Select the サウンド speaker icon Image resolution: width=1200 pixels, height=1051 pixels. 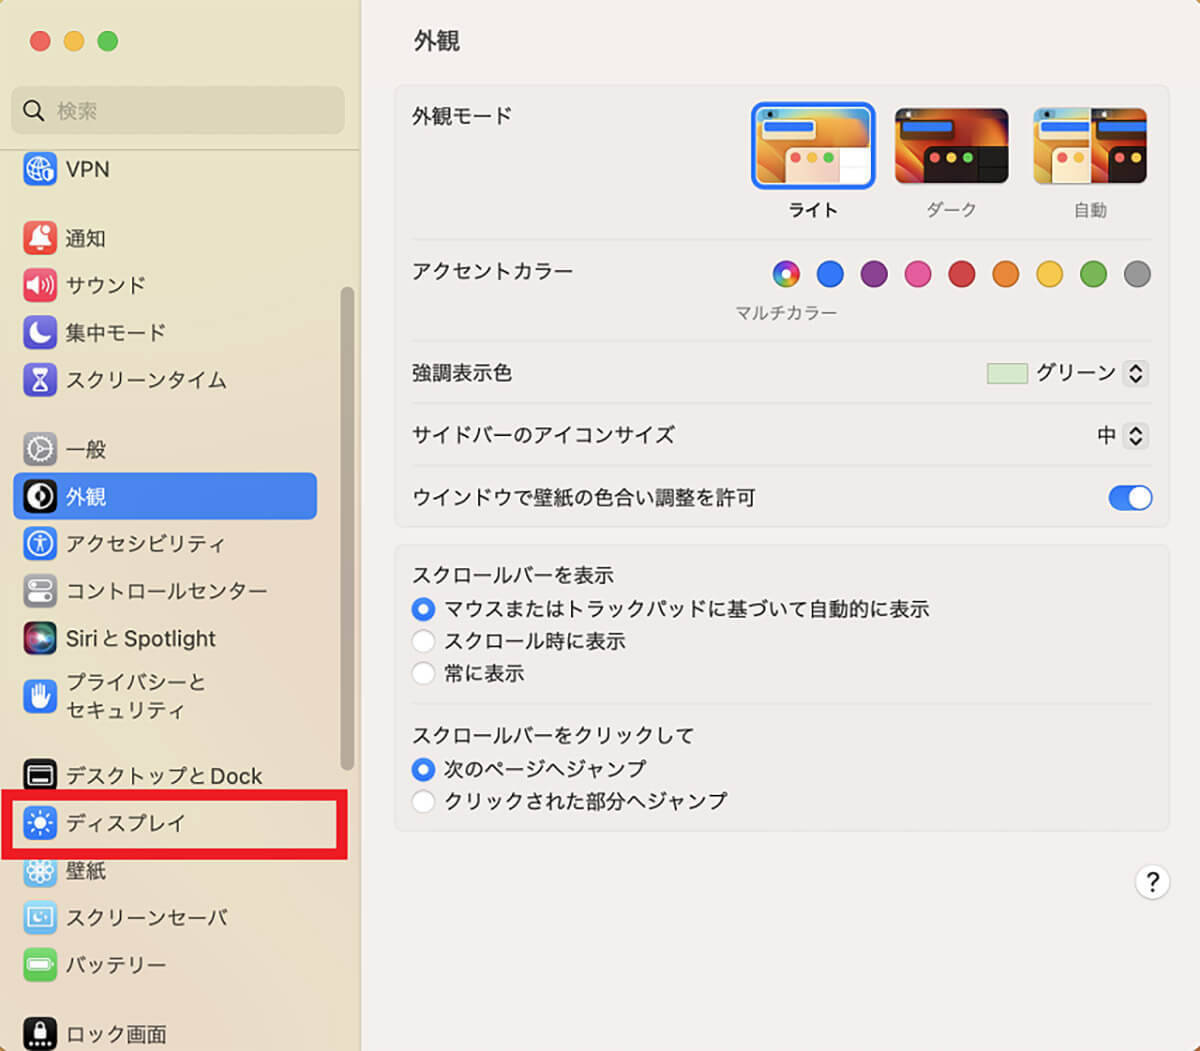click(x=40, y=285)
